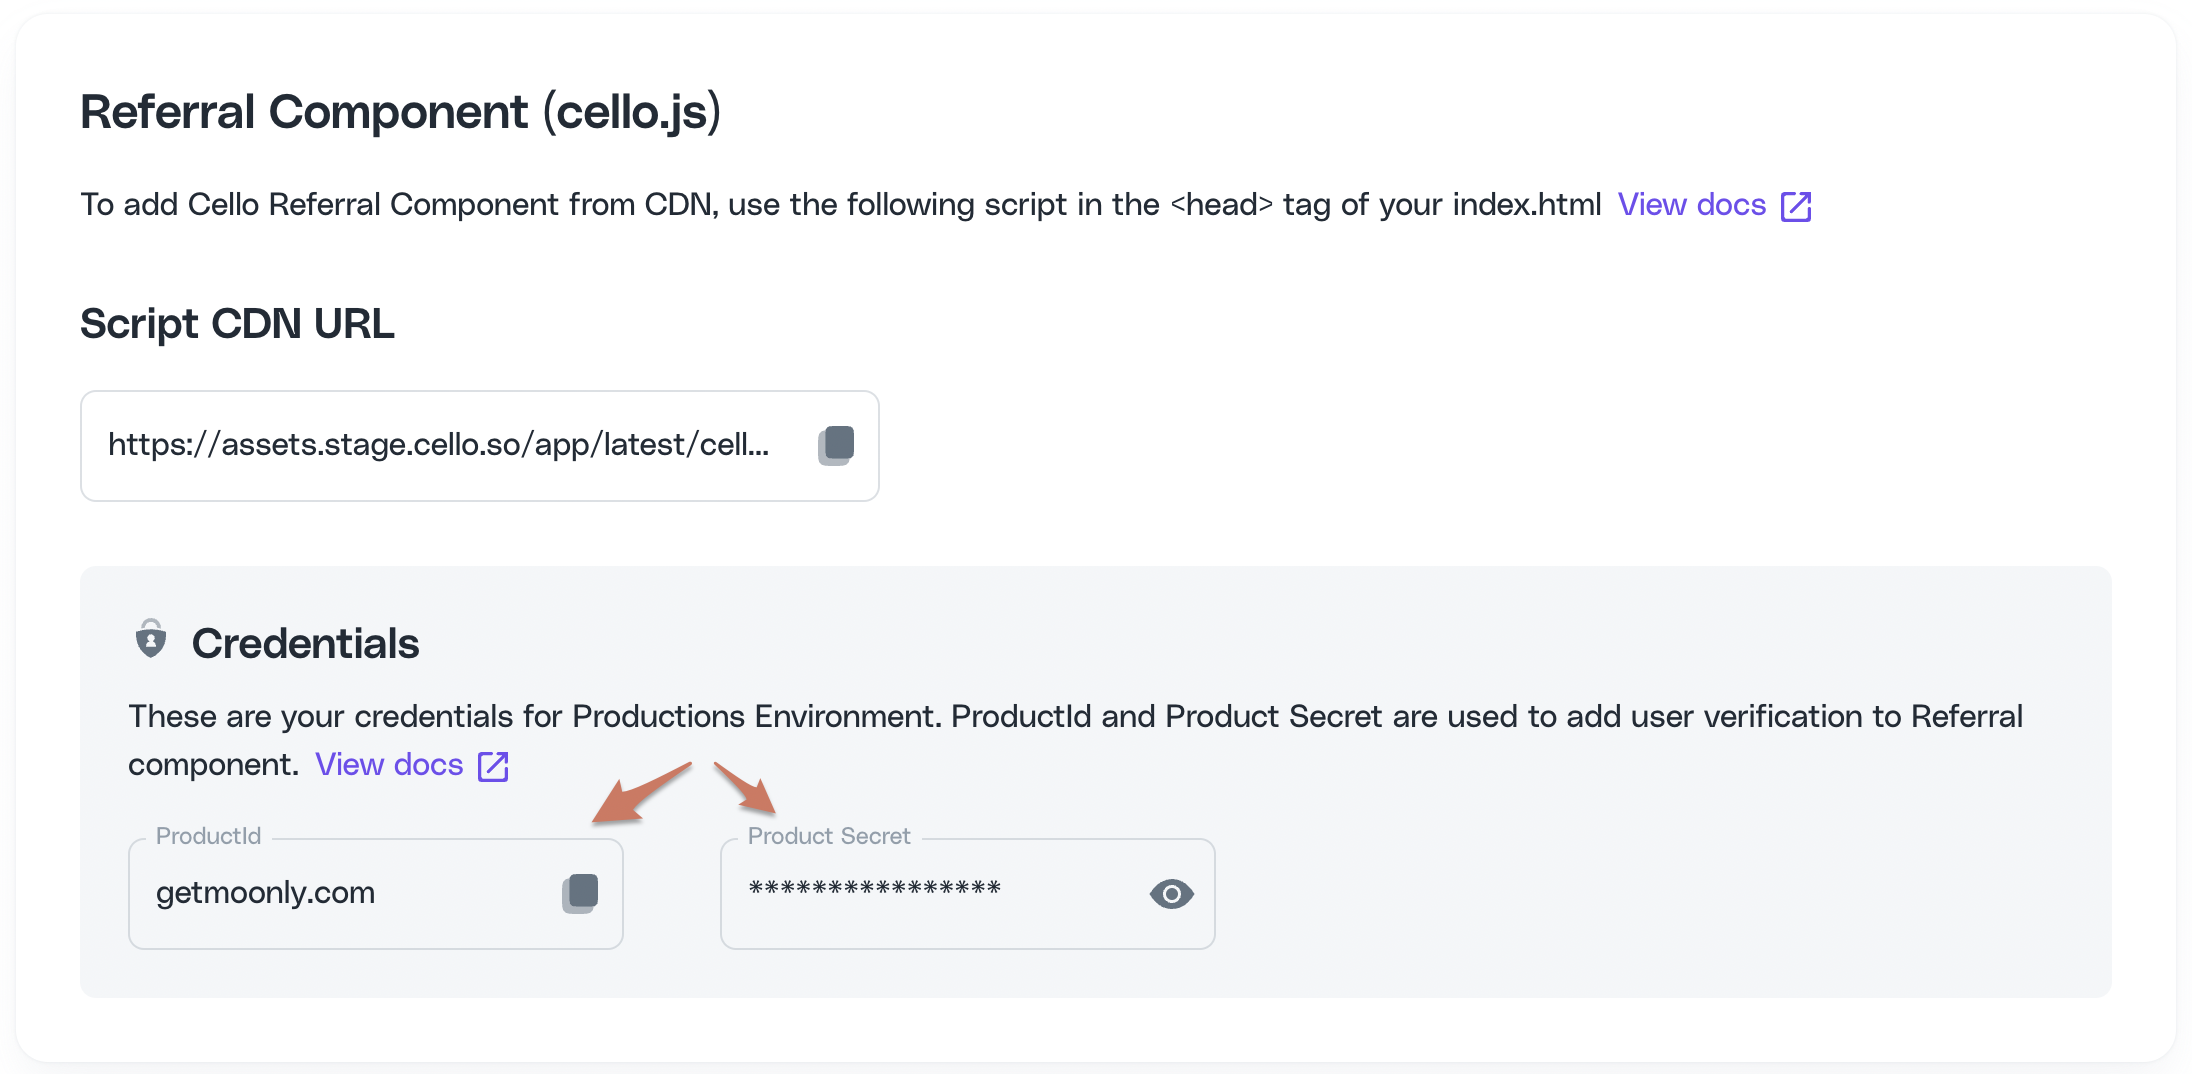Open View docs link in Credentials section
This screenshot has height=1074, width=2192.
coord(389,765)
